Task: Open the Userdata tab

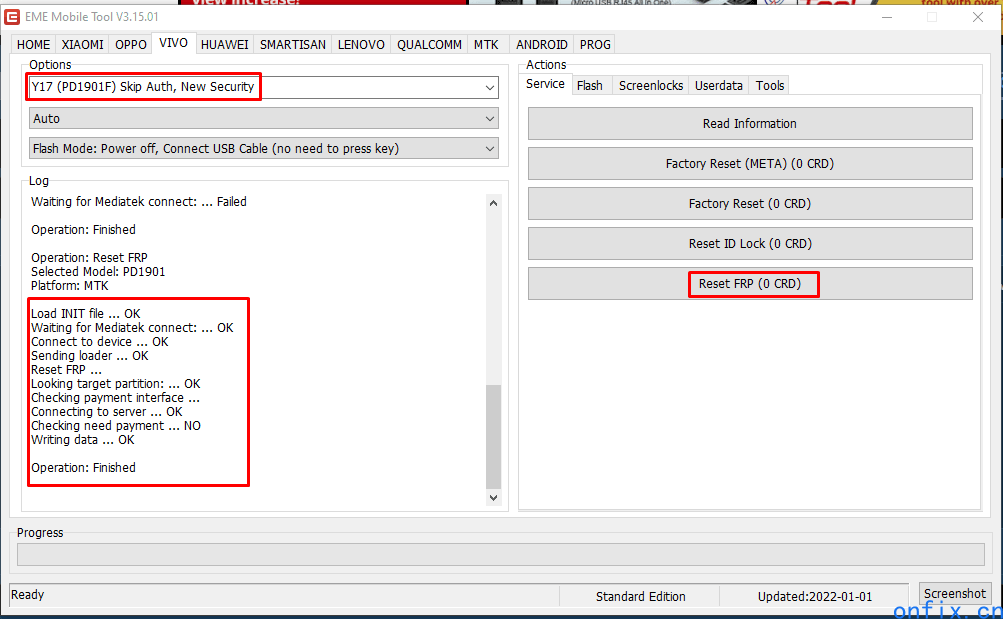Action: pos(719,86)
